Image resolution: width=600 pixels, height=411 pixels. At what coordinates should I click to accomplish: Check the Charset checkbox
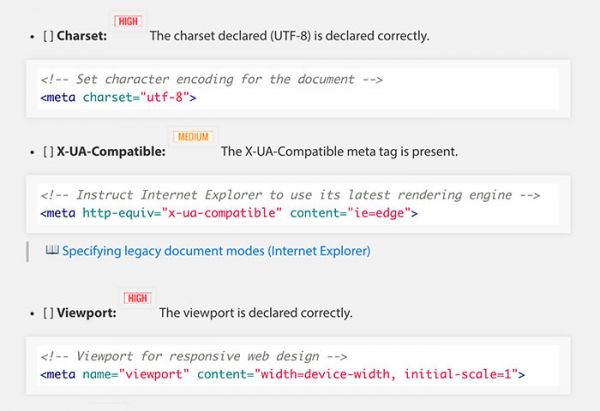coord(49,36)
